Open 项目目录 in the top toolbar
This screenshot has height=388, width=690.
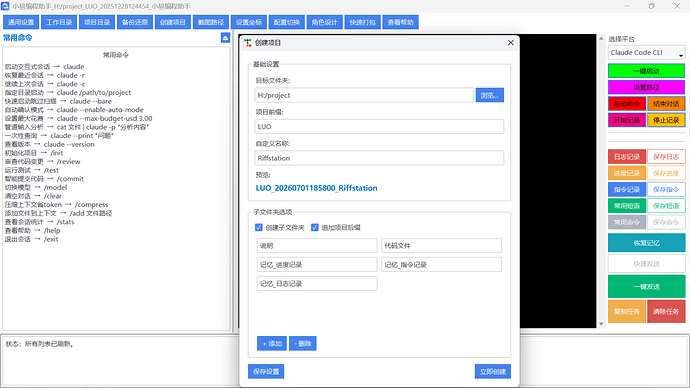tap(97, 22)
